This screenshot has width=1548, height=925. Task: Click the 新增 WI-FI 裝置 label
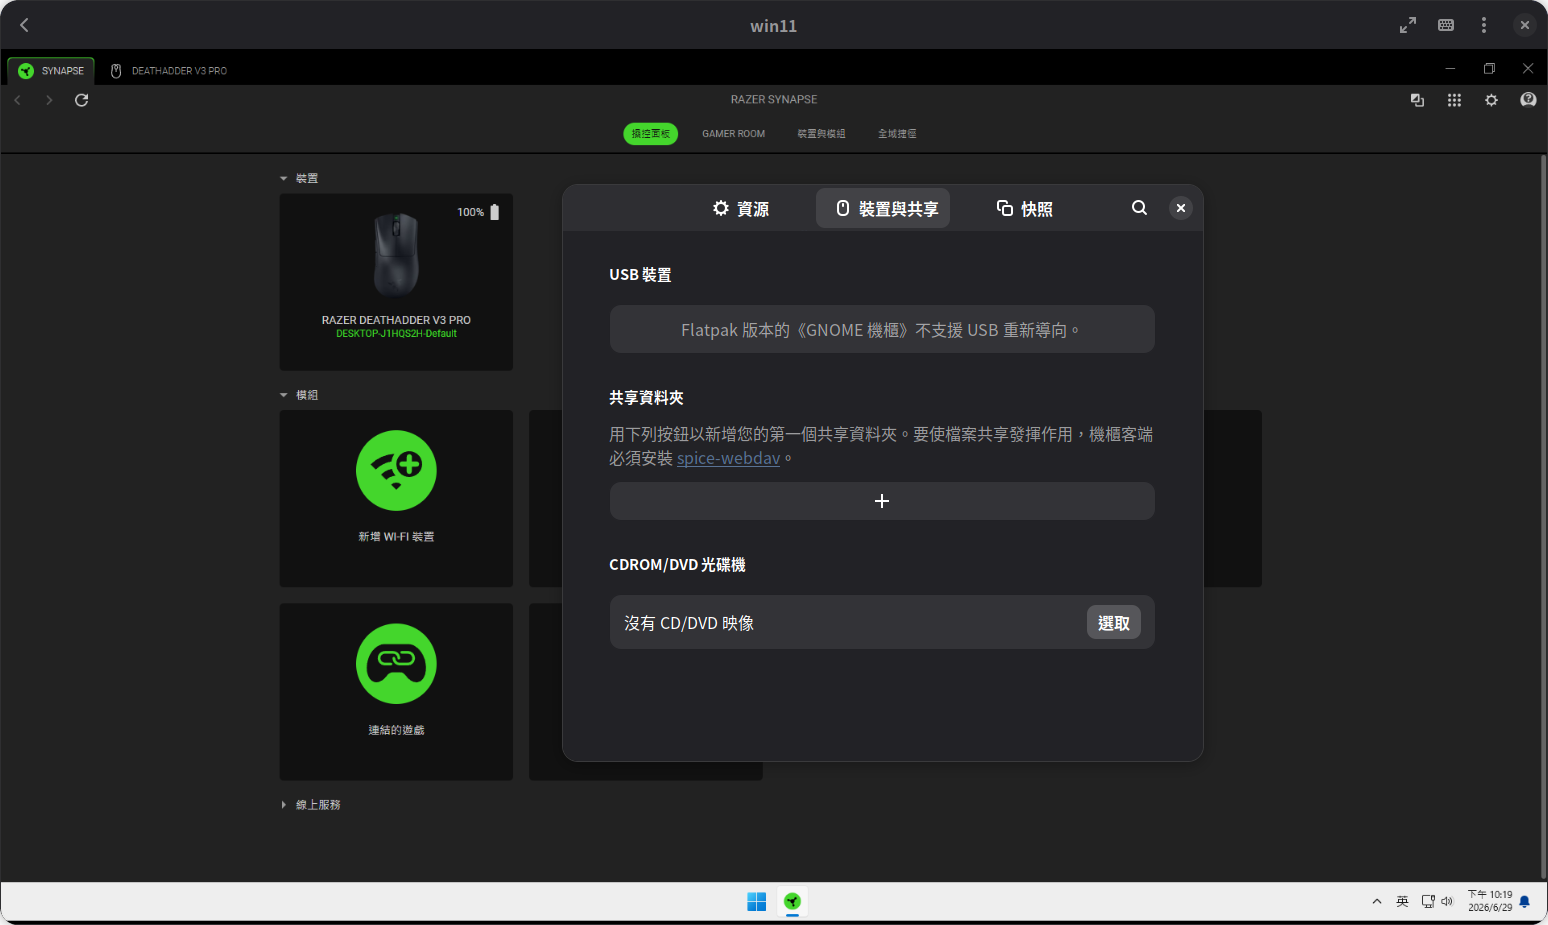(x=396, y=537)
